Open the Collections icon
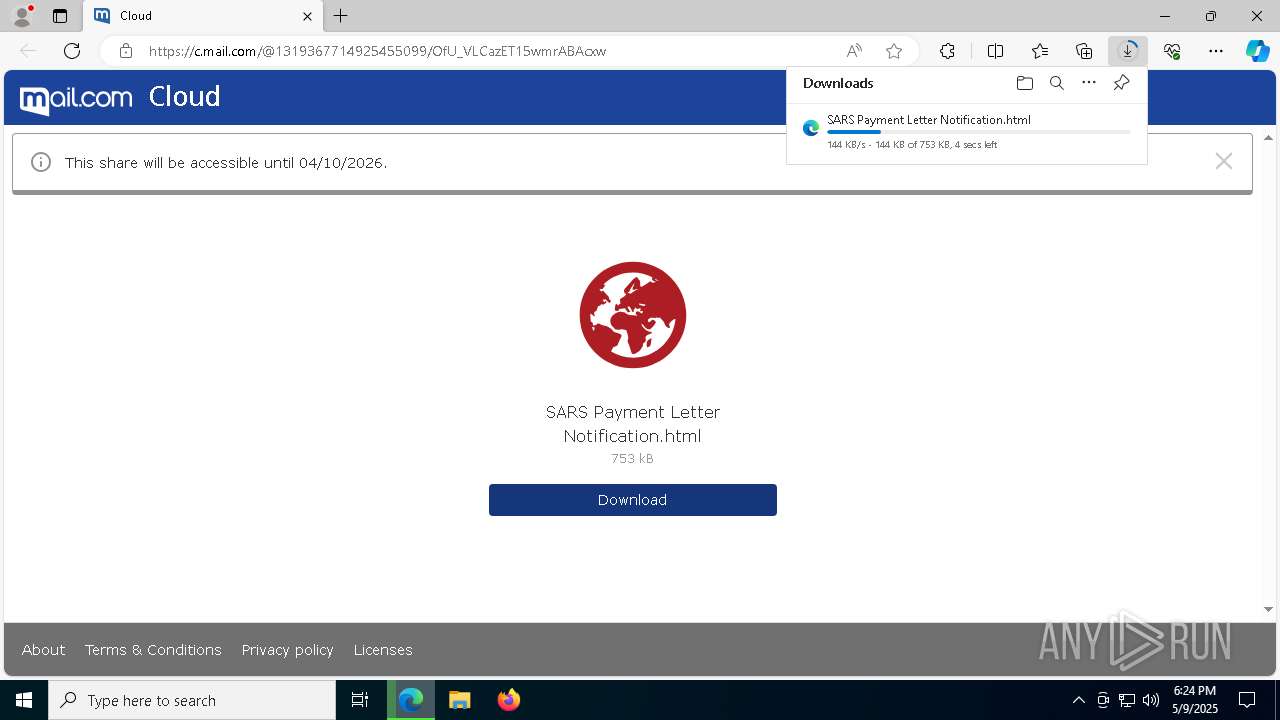Image resolution: width=1280 pixels, height=720 pixels. [1084, 51]
